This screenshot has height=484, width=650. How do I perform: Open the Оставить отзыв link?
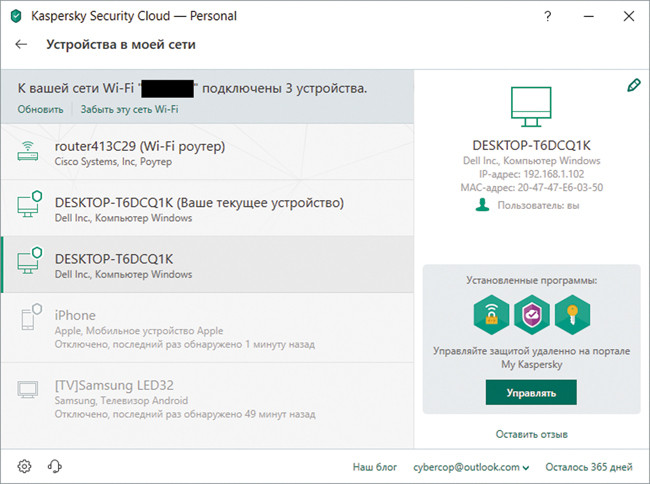coord(531,434)
